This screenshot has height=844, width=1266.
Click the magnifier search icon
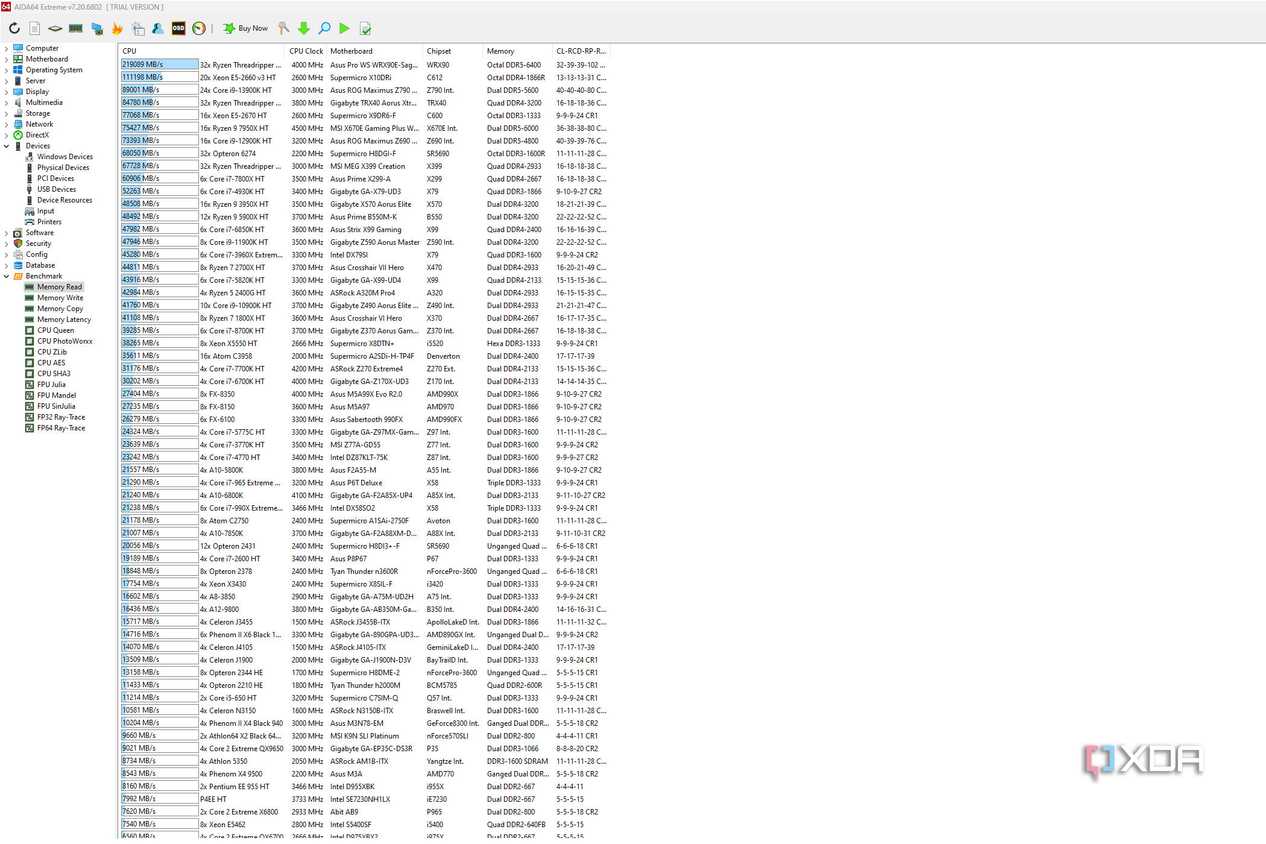[324, 28]
